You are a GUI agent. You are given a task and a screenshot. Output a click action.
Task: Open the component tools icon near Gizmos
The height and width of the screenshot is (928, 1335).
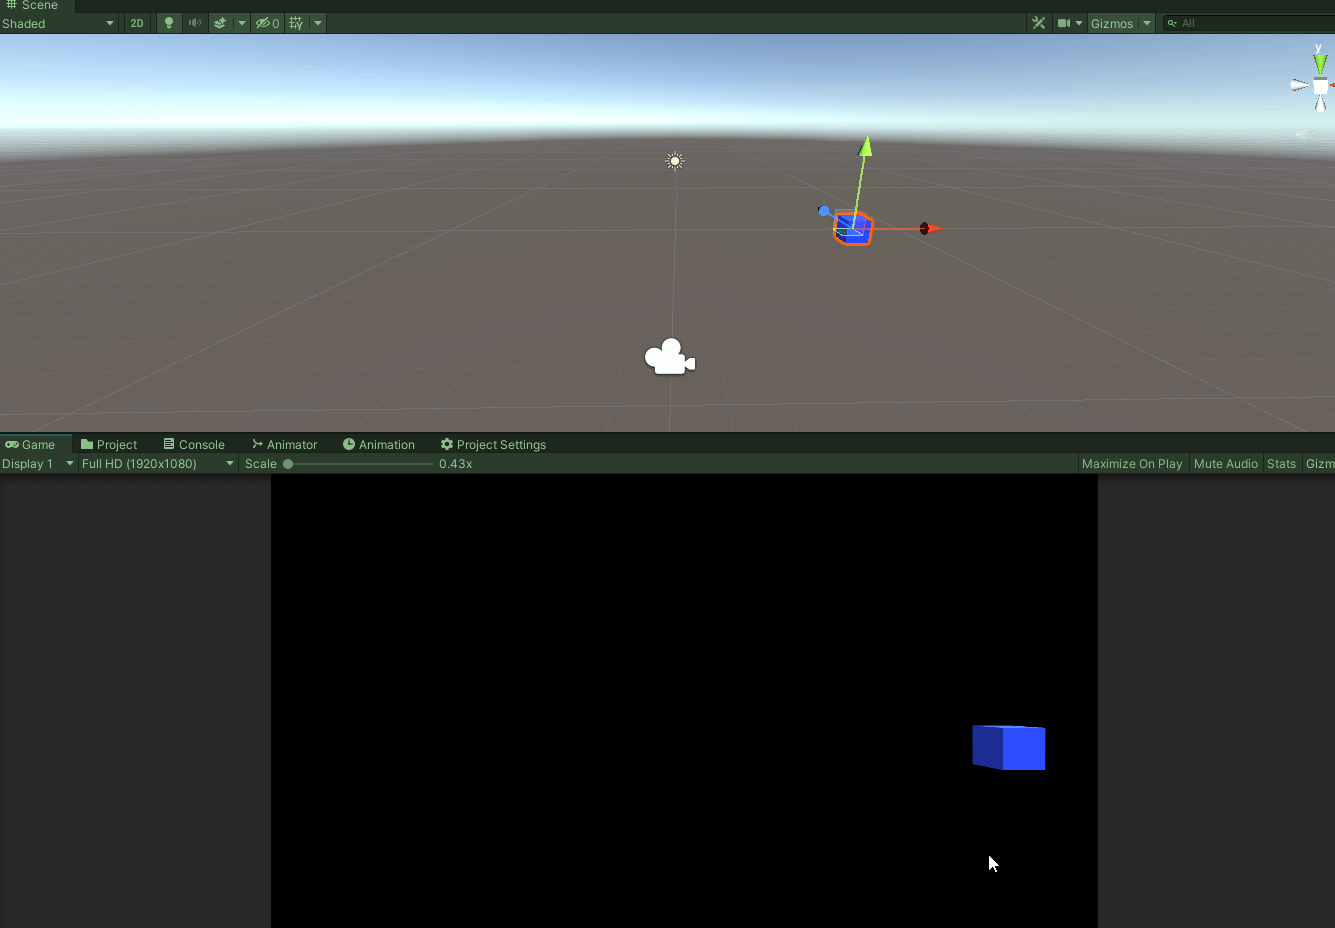1038,22
